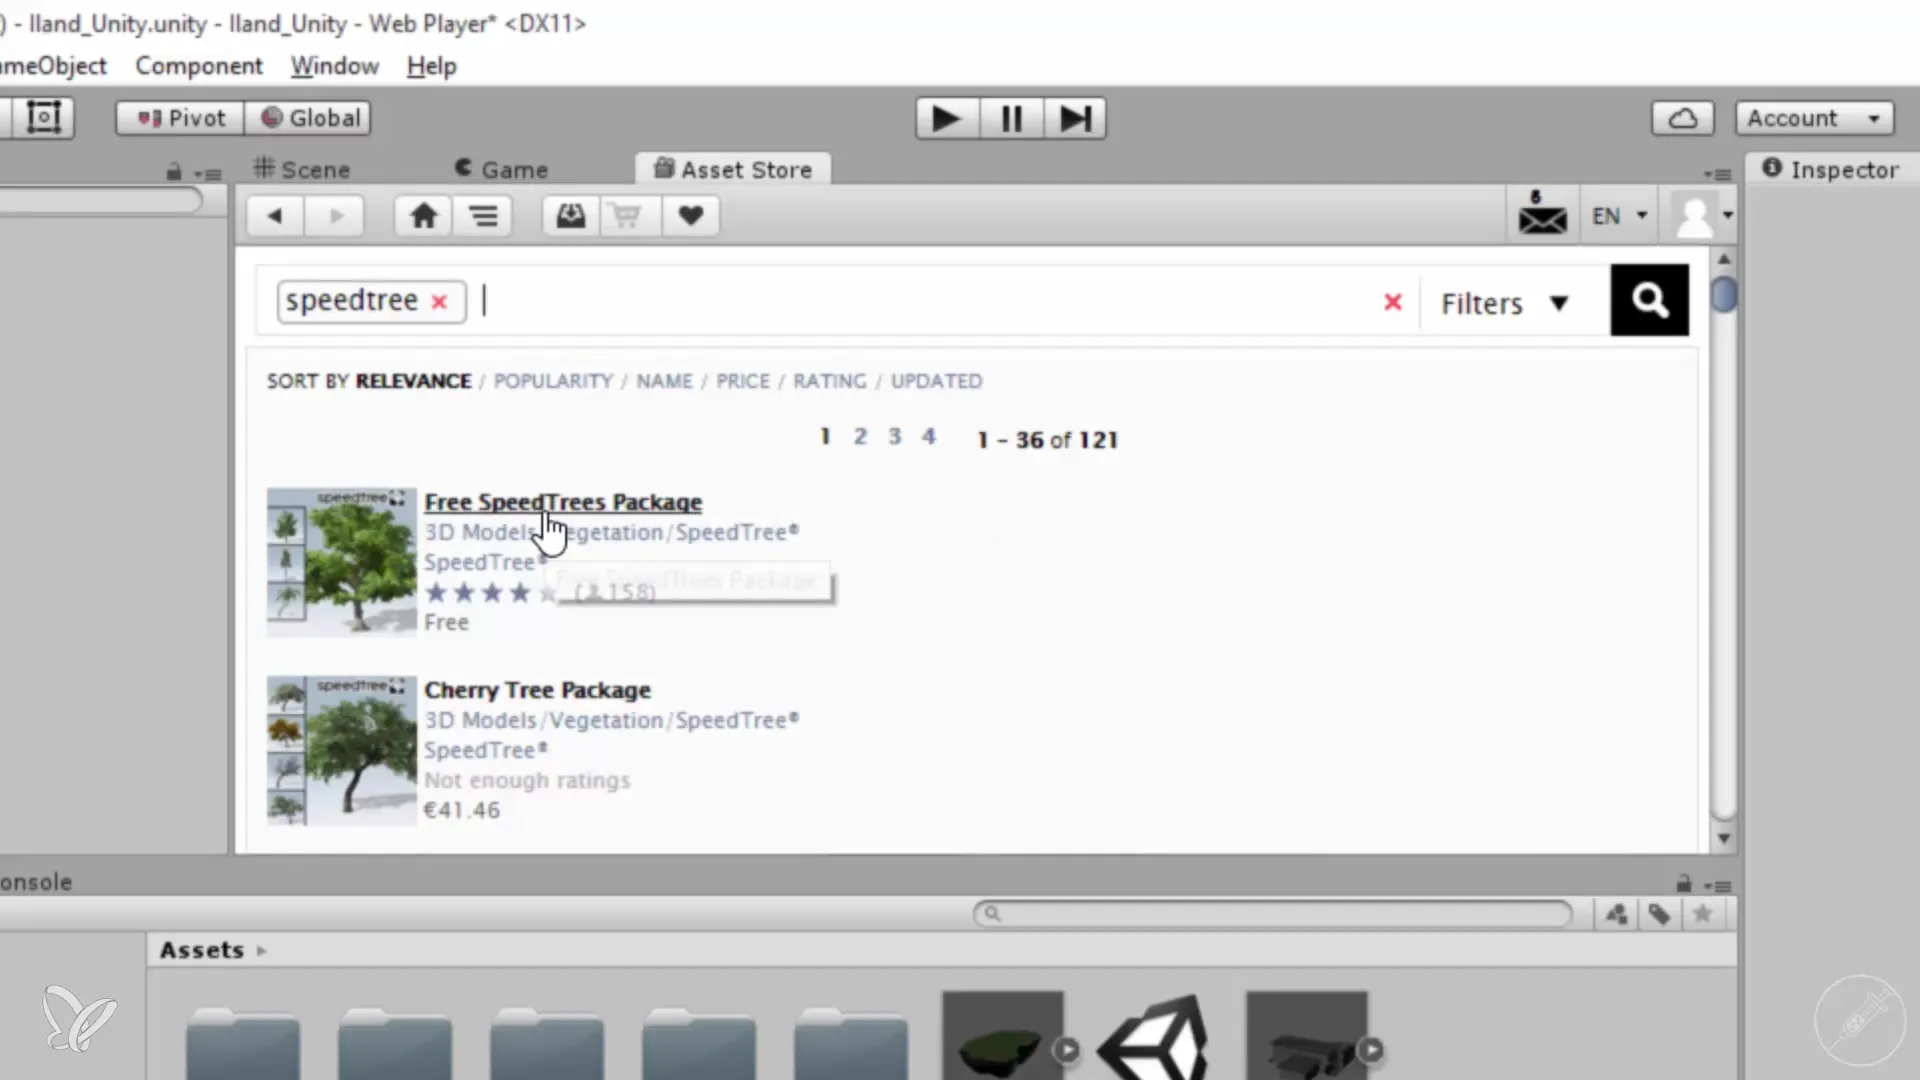1920x1080 pixels.
Task: Click the cloud services icon
Action: (1682, 118)
